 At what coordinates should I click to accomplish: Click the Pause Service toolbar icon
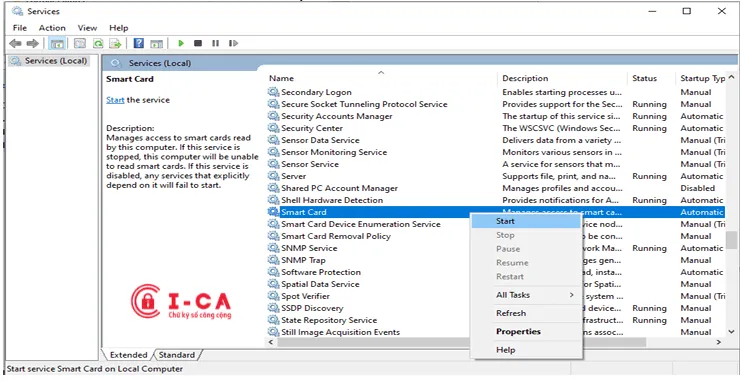click(215, 44)
